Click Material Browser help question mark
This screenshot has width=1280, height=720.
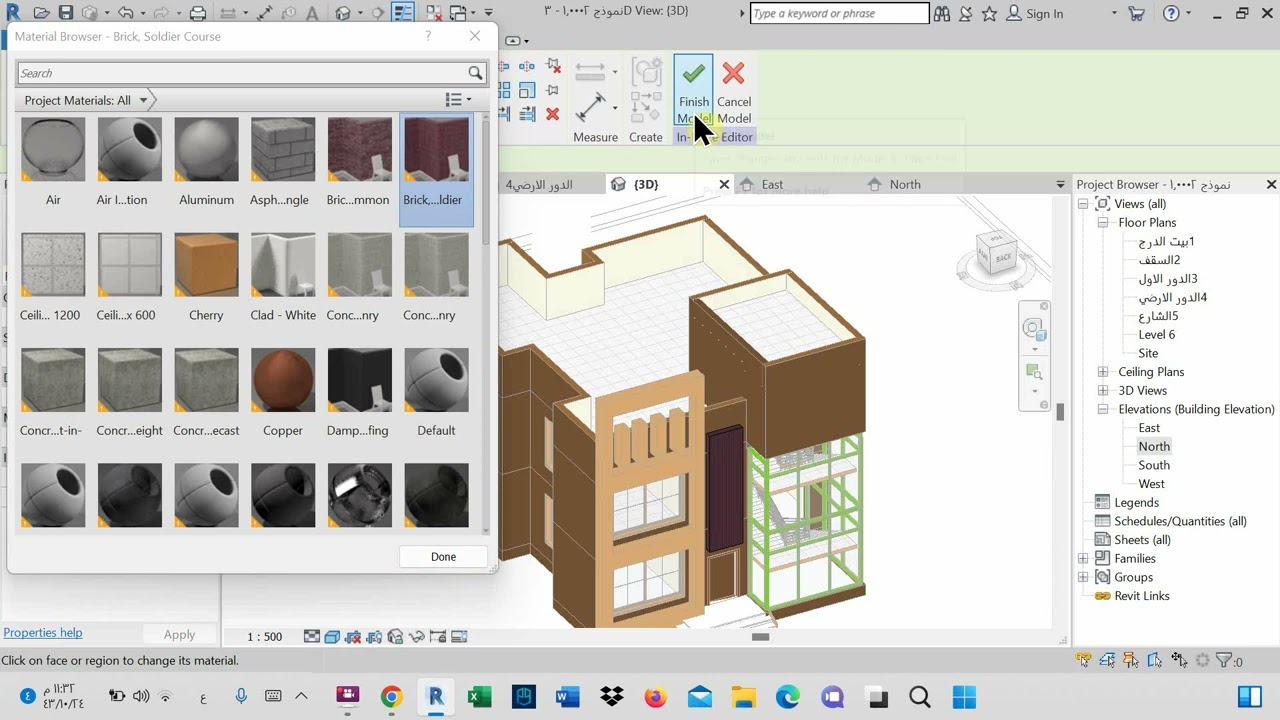pos(428,36)
